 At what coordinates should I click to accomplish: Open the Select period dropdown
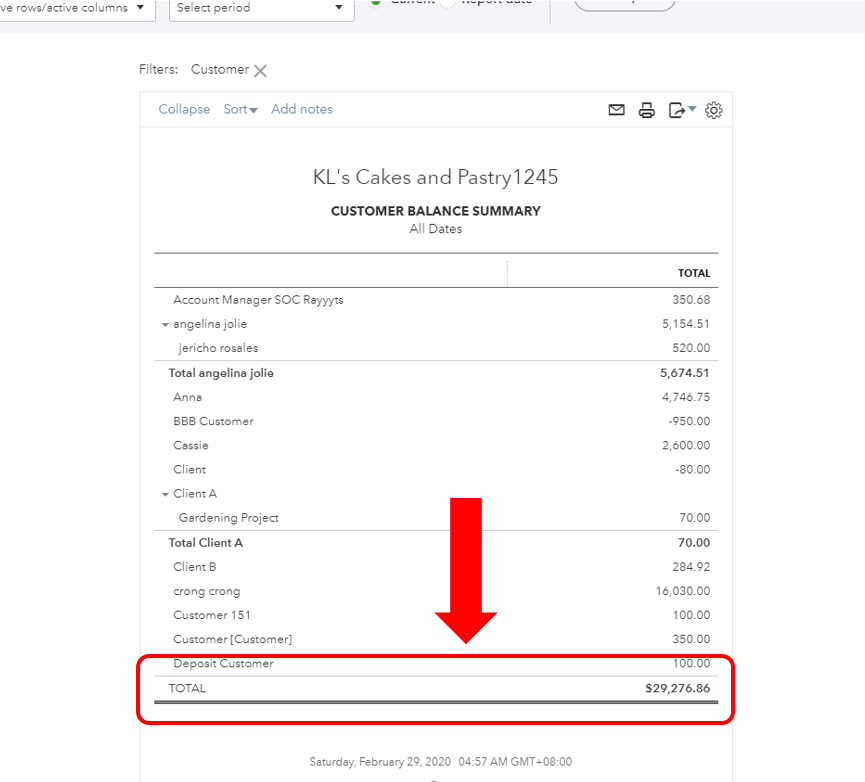tap(261, 10)
